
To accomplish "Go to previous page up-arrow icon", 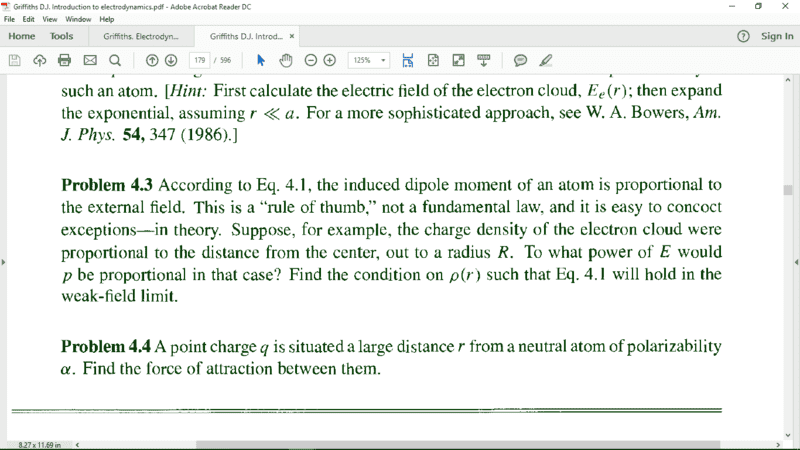I will coord(152,60).
